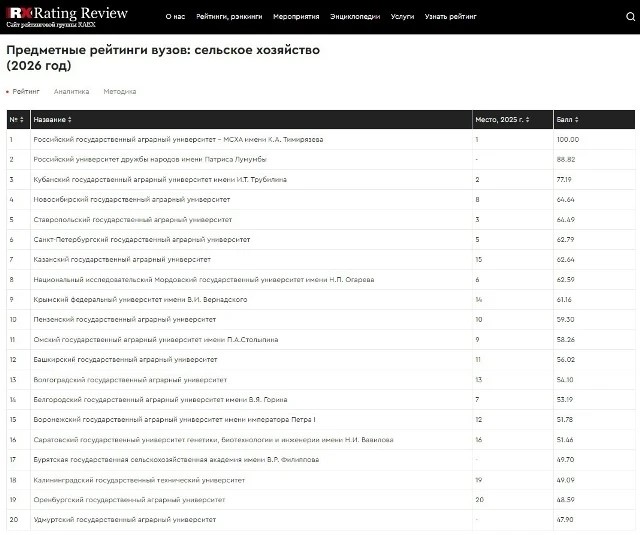Sort table by Балл column arrows
Screen dimensions: 640x535
point(576,120)
